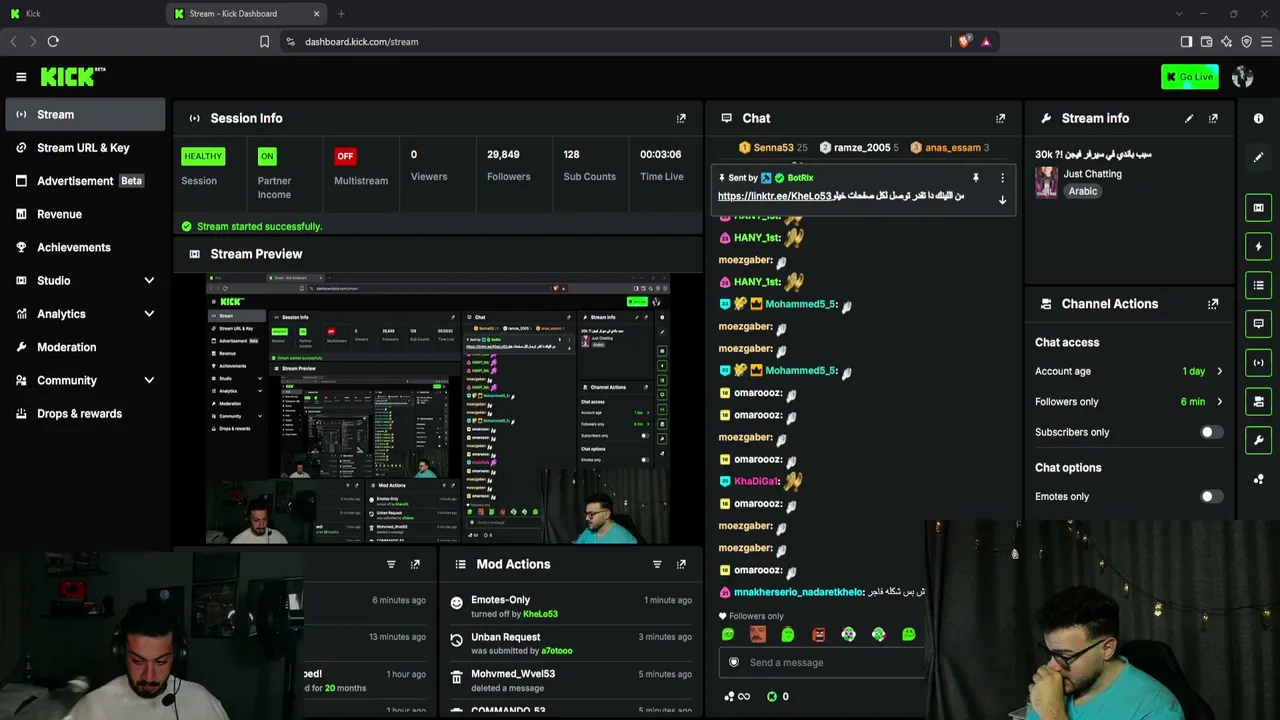Click the stream preview video thumbnail

[438, 408]
